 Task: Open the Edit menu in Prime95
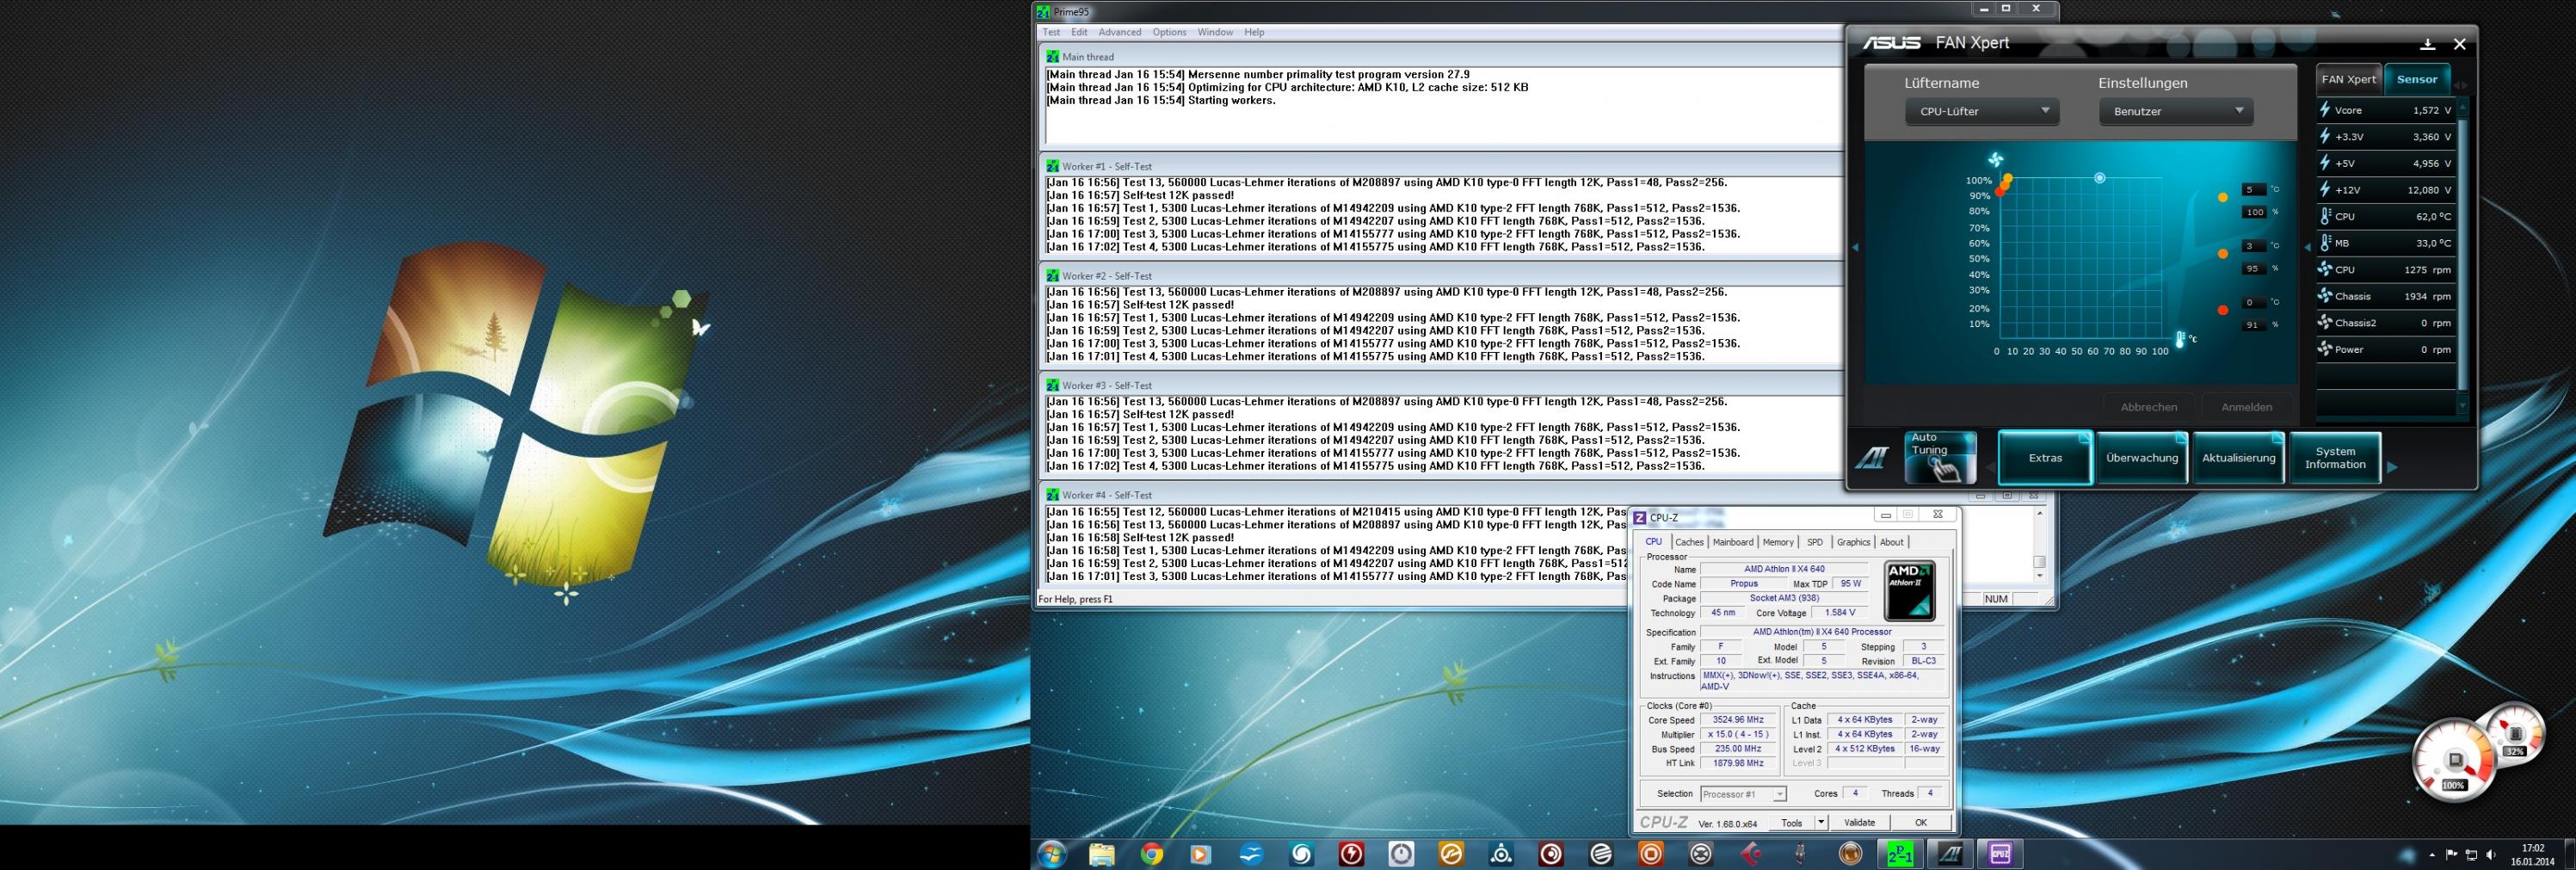[x=1079, y=32]
